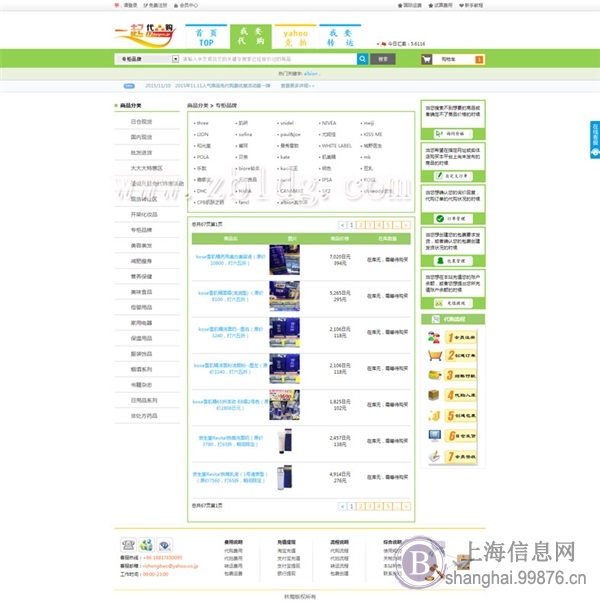Select the brand 'NIVEA' link
Image resolution: width=600 pixels, height=603 pixels.
pos(328,123)
